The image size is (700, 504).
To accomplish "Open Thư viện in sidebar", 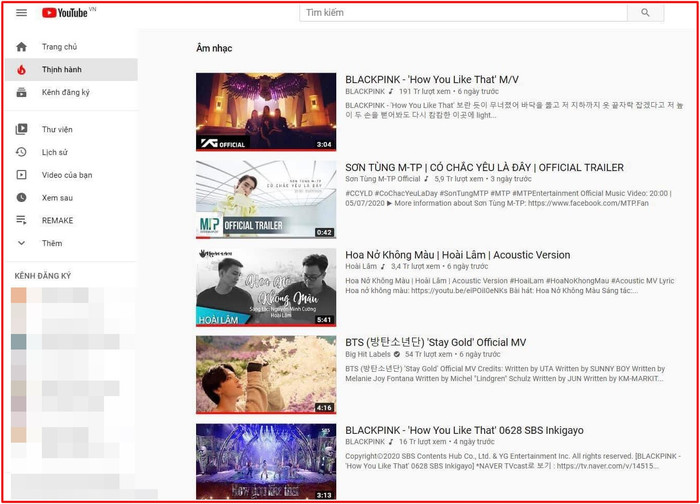I will (71, 129).
